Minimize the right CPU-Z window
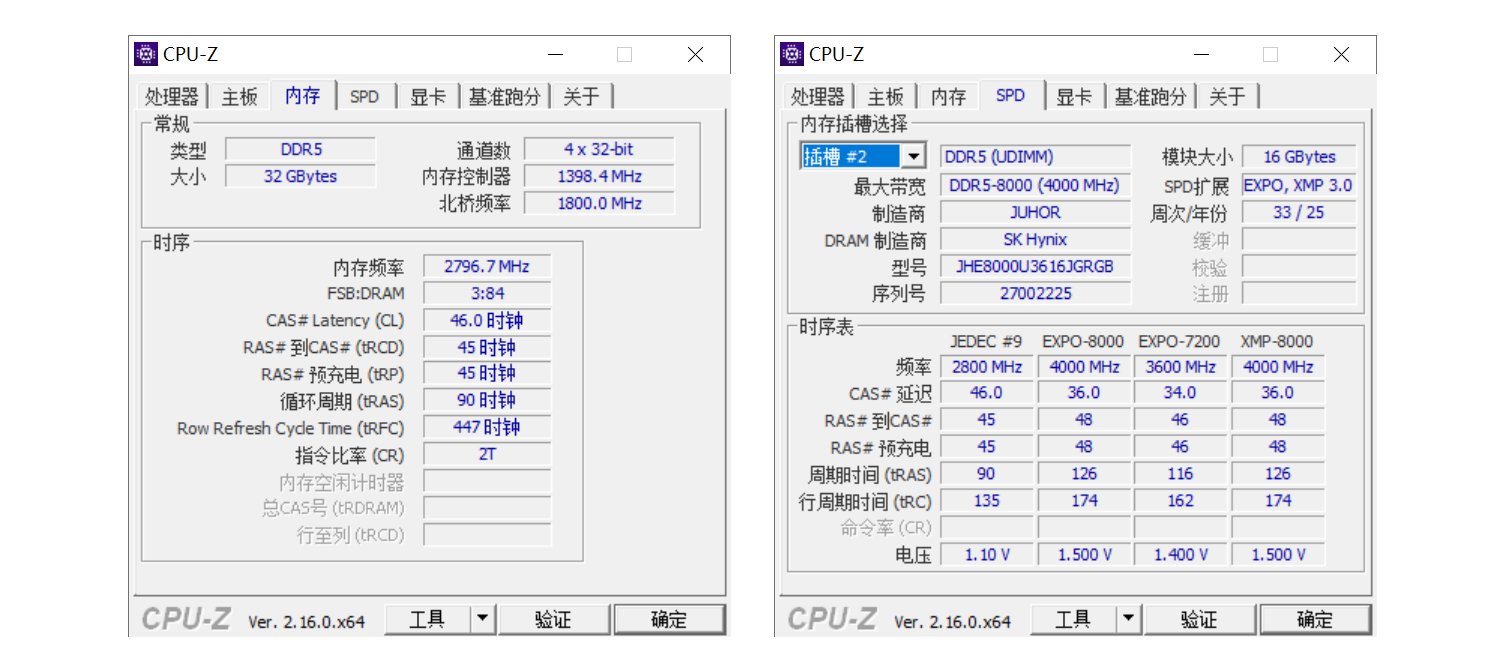 [x=1201, y=54]
